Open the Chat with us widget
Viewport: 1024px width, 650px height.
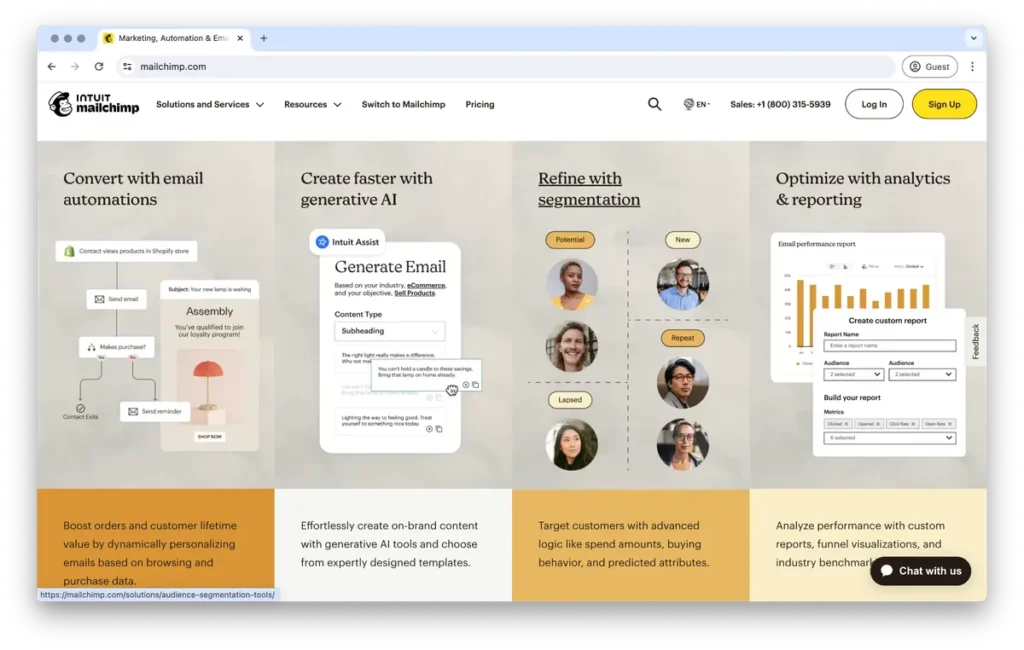[920, 571]
